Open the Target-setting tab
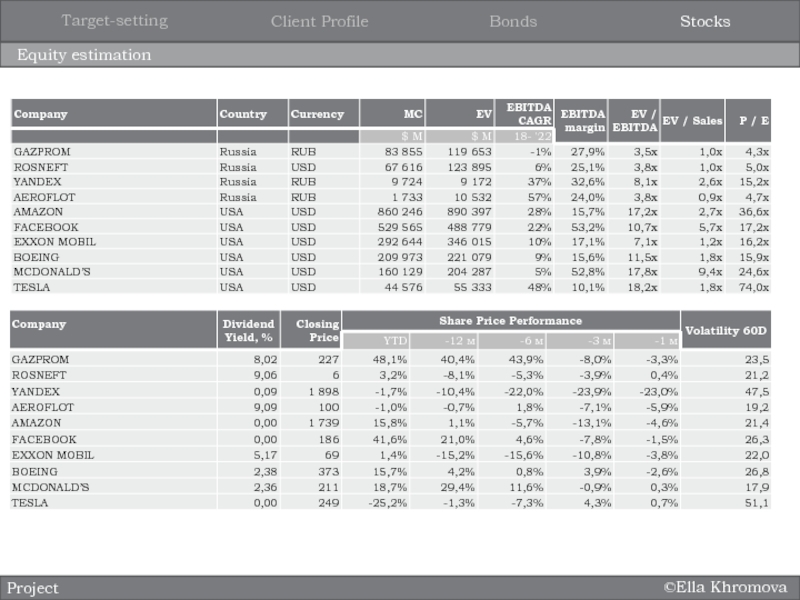 tap(114, 21)
